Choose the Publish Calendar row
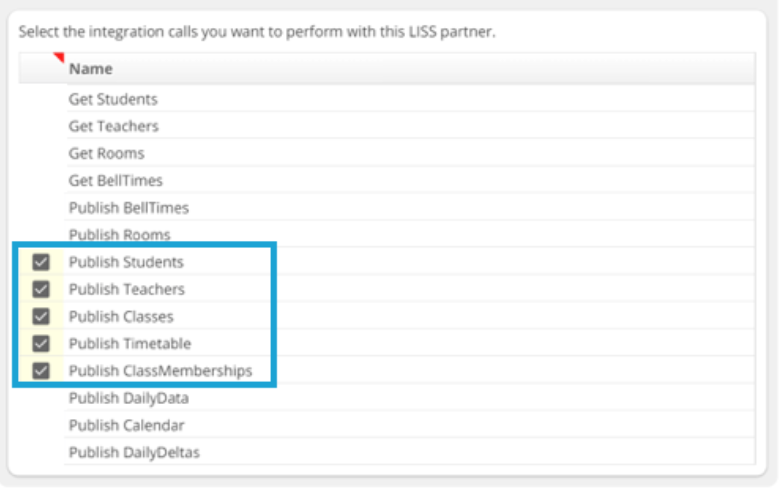The width and height of the screenshot is (782, 490). pyautogui.click(x=126, y=425)
